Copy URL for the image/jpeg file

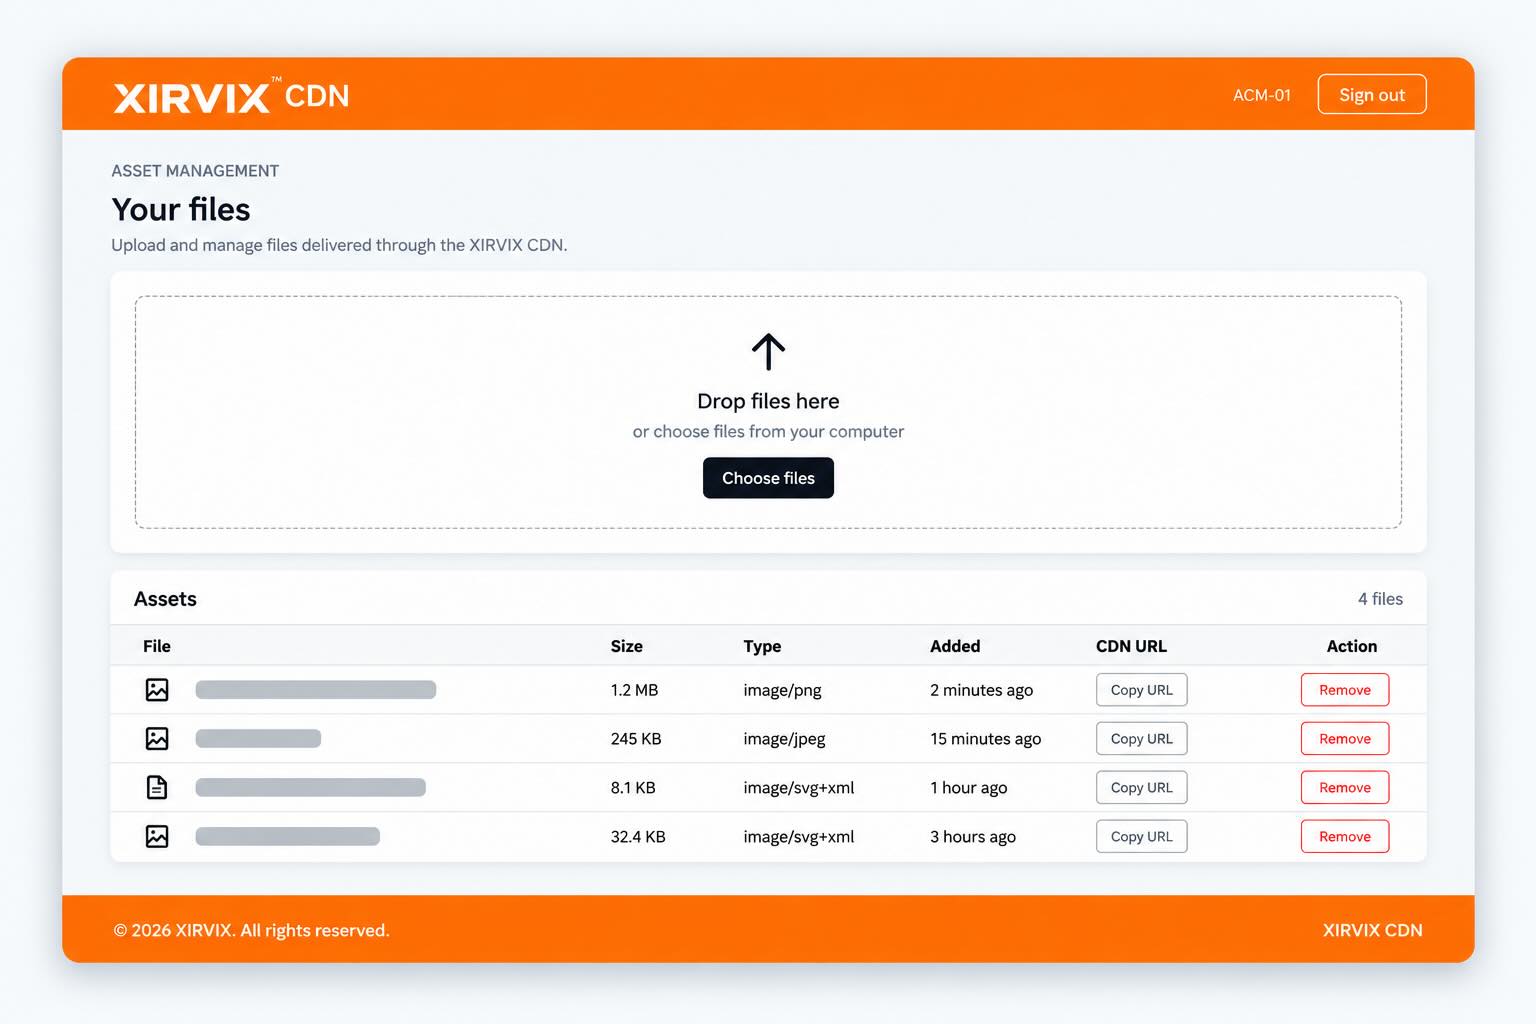coord(1142,739)
